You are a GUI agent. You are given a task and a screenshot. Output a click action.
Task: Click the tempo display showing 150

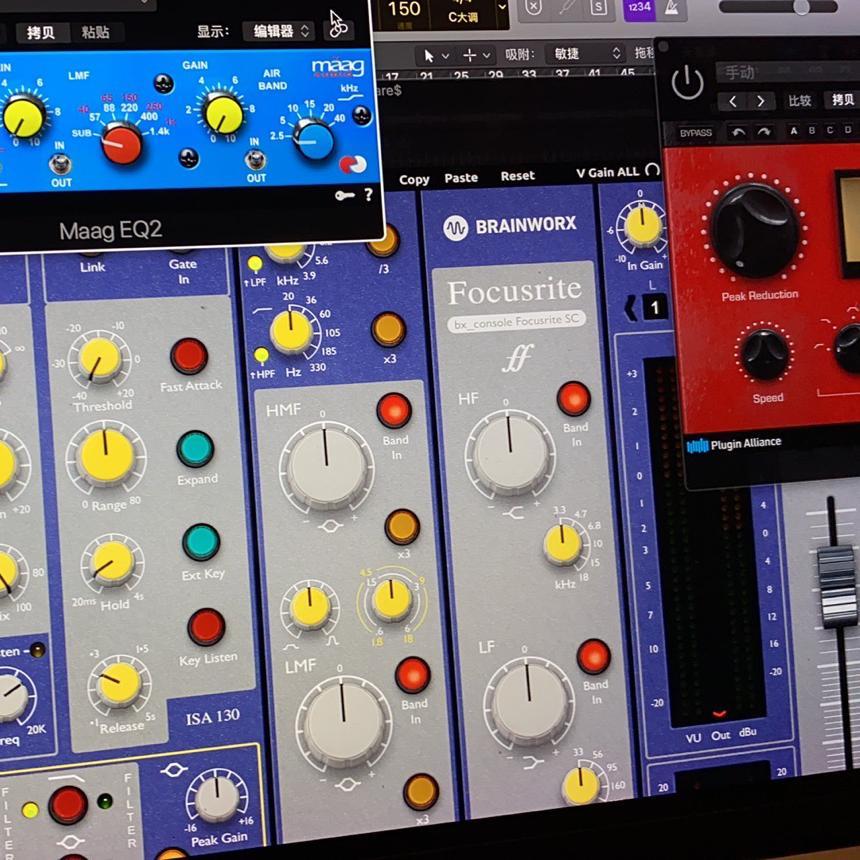(404, 9)
